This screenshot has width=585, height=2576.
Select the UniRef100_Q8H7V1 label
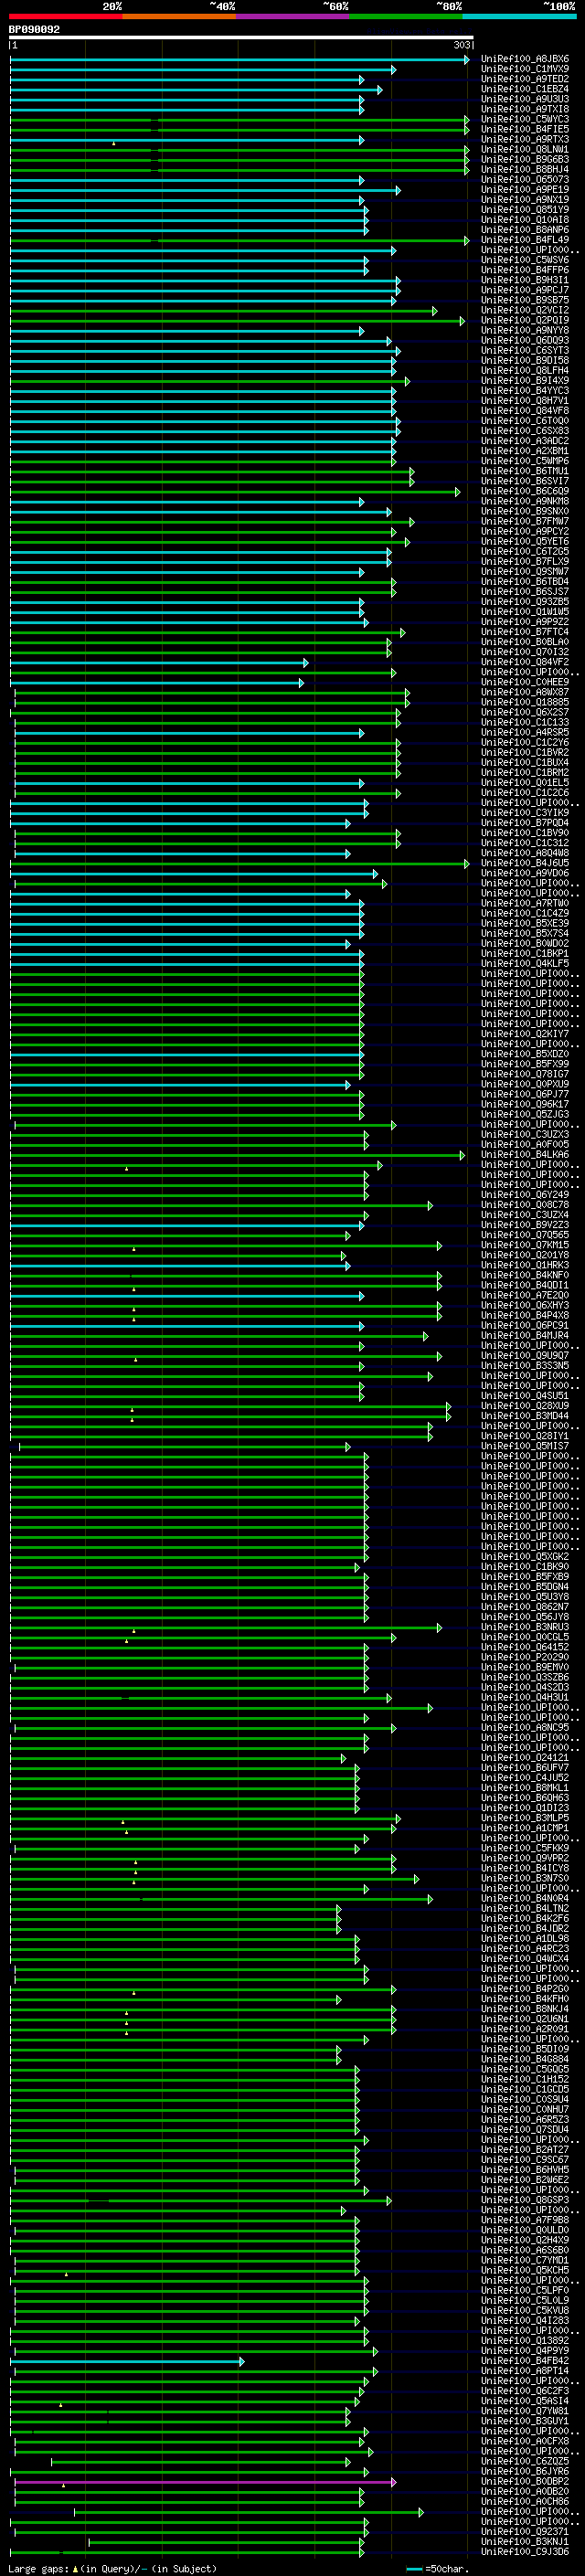click(525, 401)
